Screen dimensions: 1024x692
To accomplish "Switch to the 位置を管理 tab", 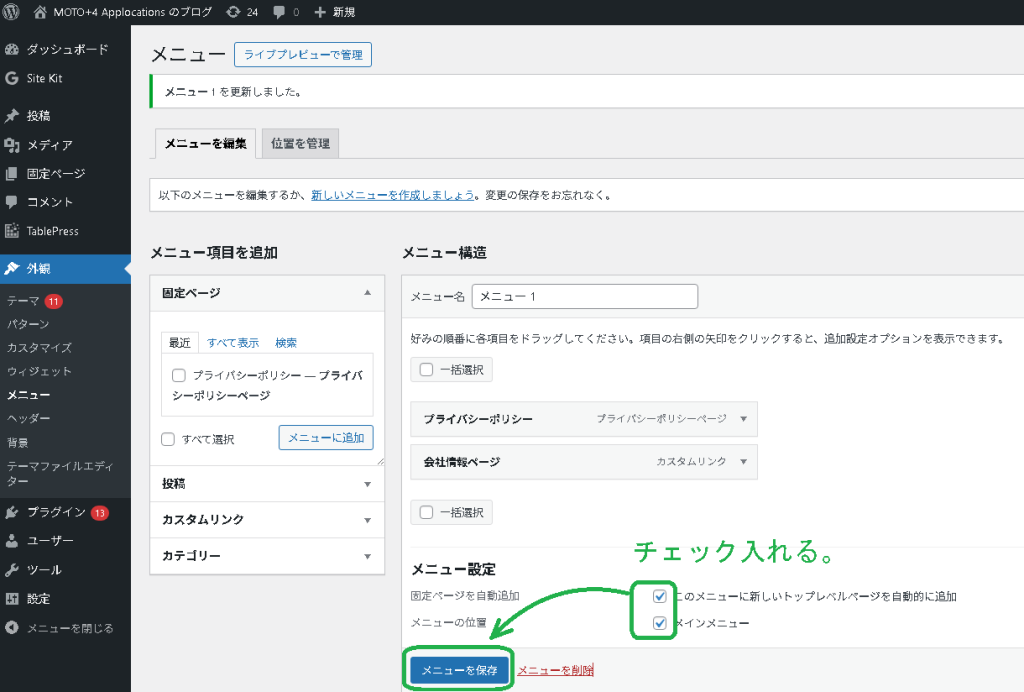I will coord(300,144).
